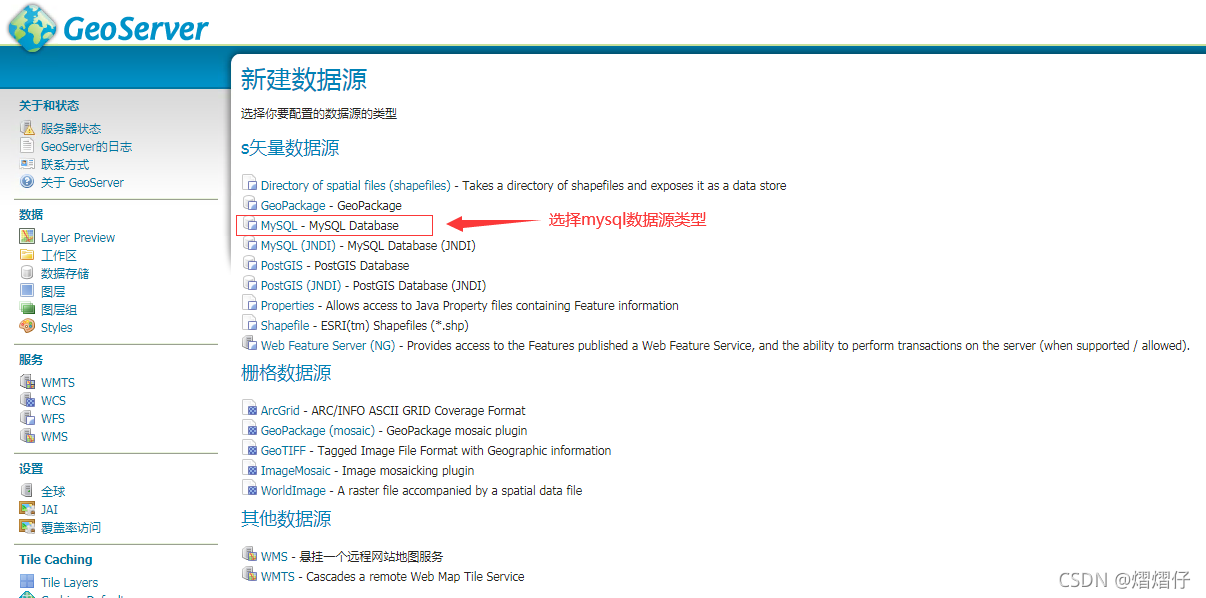This screenshot has width=1206, height=598.
Task: Open the 数据存储 page
Action: click(64, 272)
